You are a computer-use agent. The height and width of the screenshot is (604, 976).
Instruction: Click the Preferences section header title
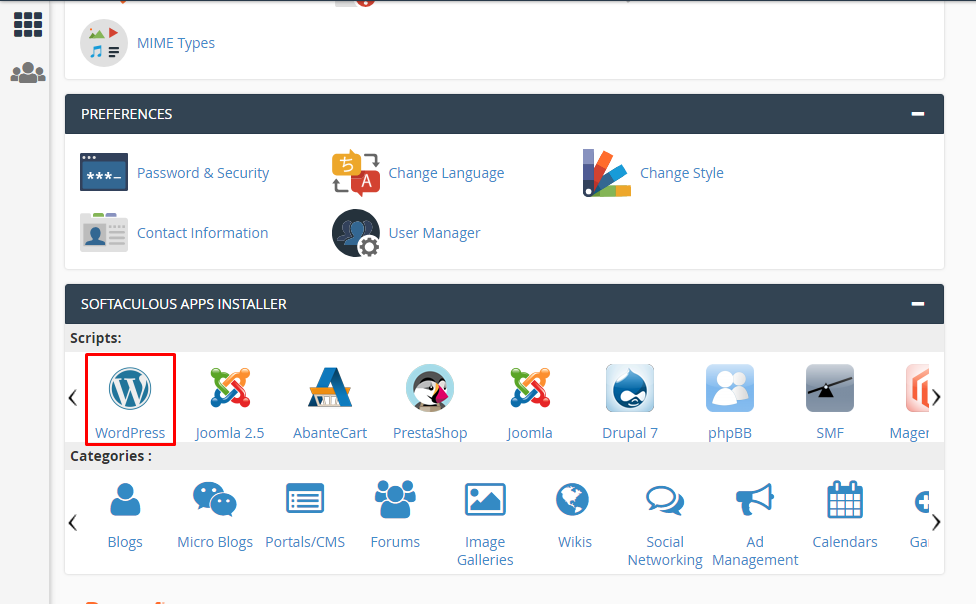pos(126,114)
